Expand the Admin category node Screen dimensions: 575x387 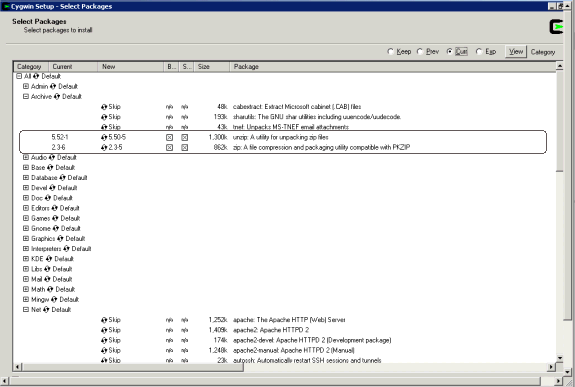click(x=26, y=87)
